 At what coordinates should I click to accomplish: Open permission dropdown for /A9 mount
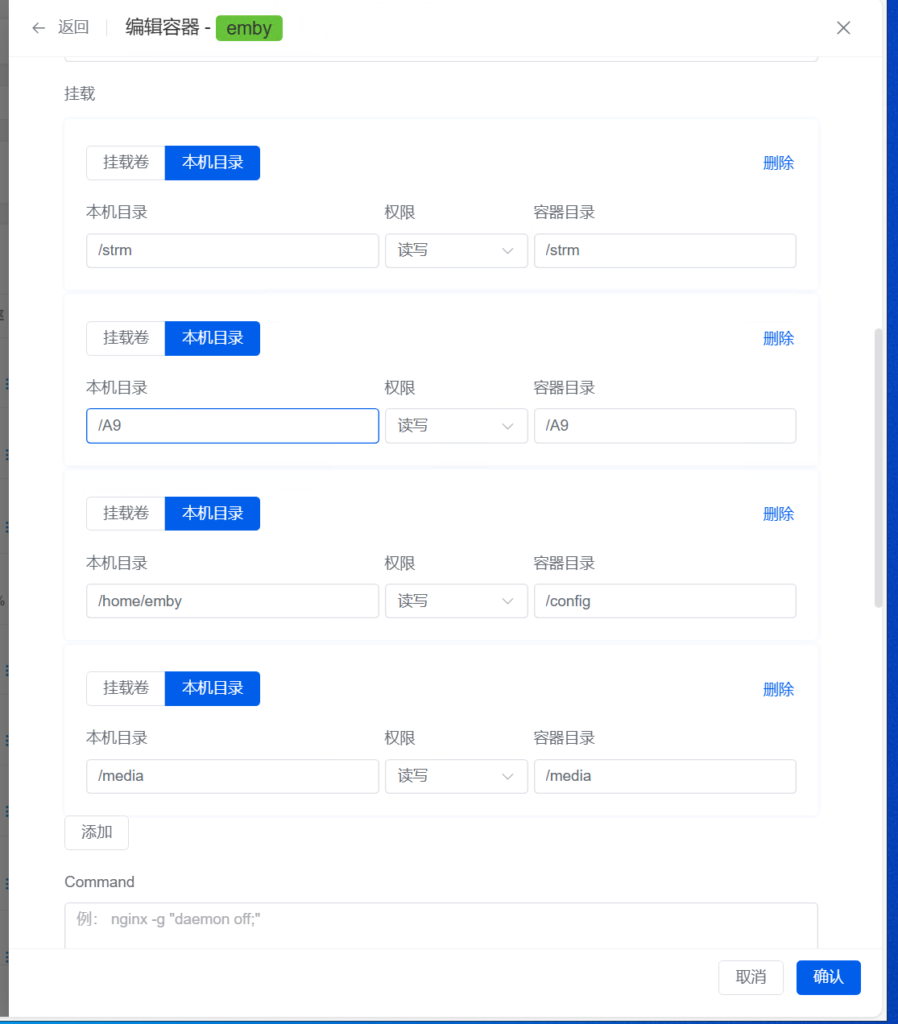point(456,426)
